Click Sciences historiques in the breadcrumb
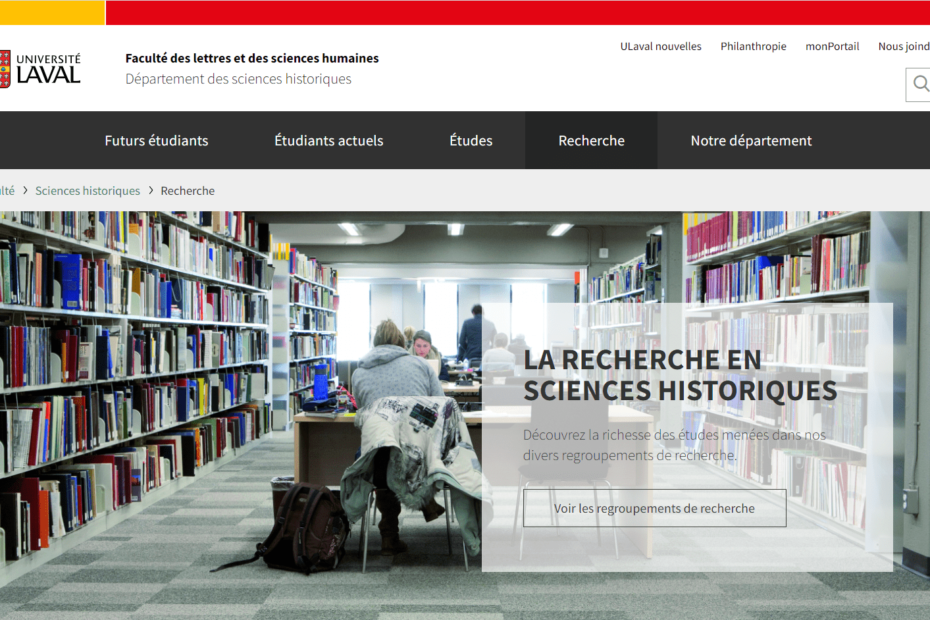 pos(87,190)
